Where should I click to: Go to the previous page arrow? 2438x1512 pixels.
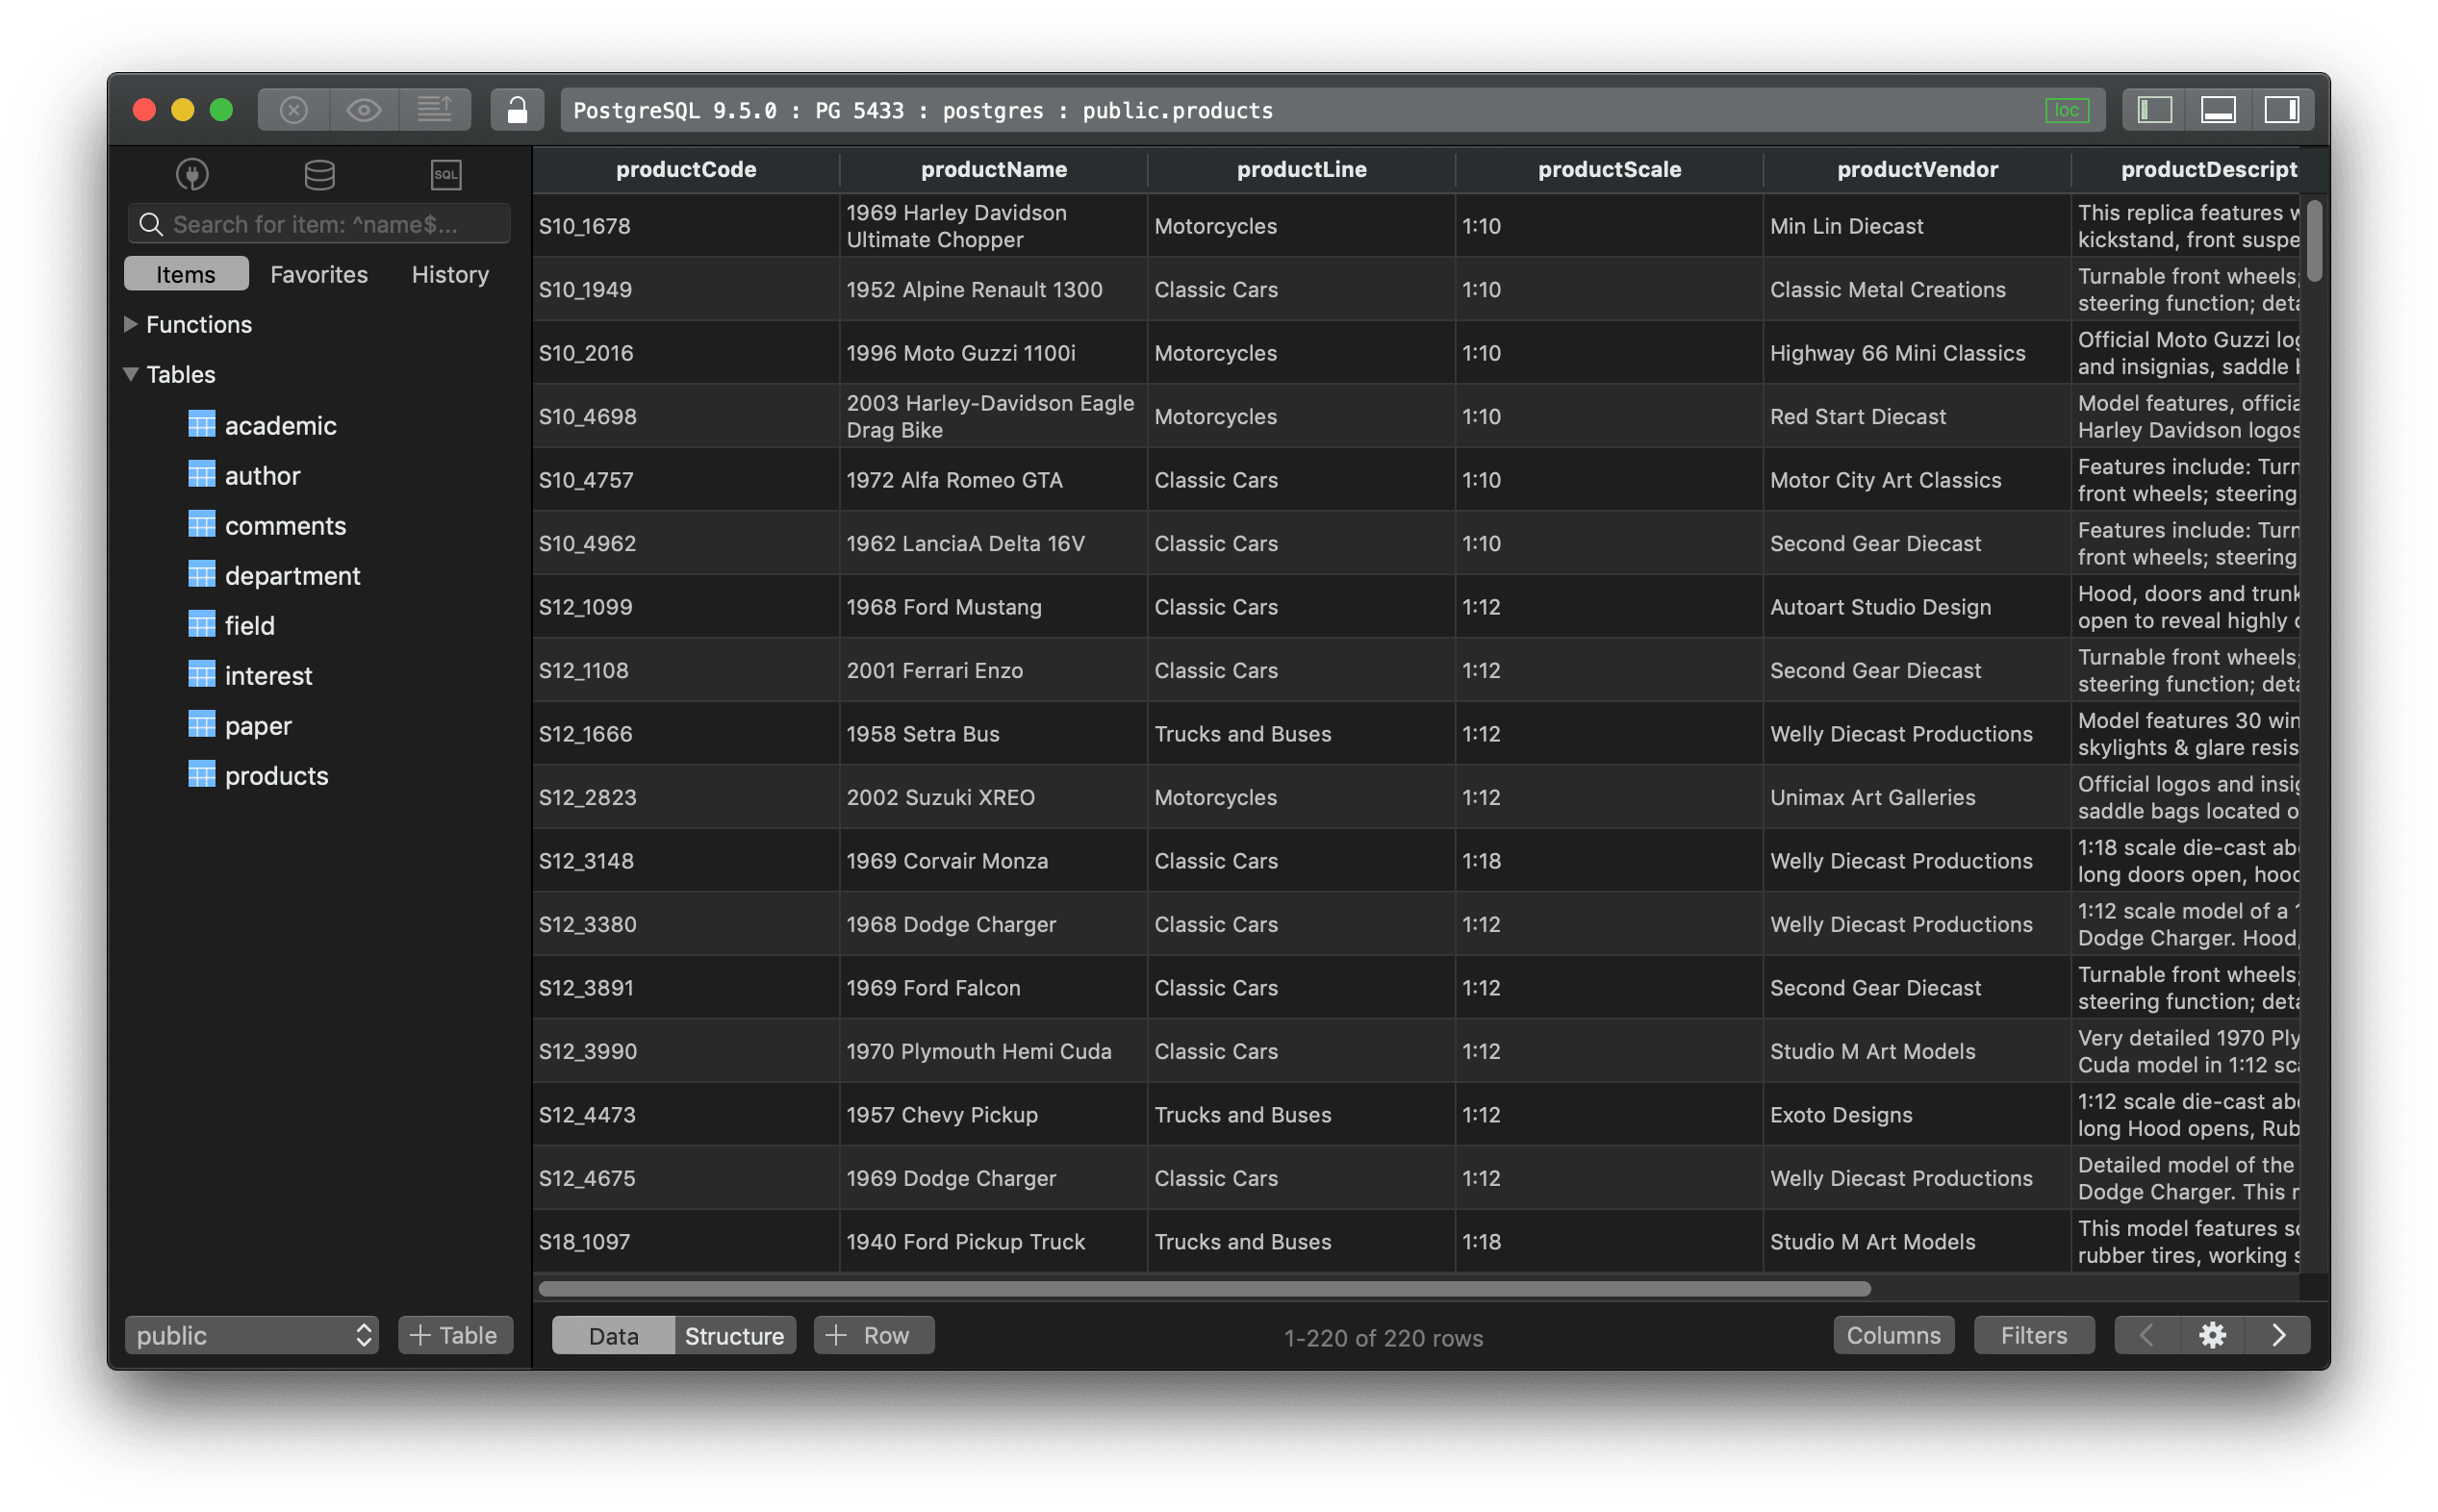coord(2147,1335)
